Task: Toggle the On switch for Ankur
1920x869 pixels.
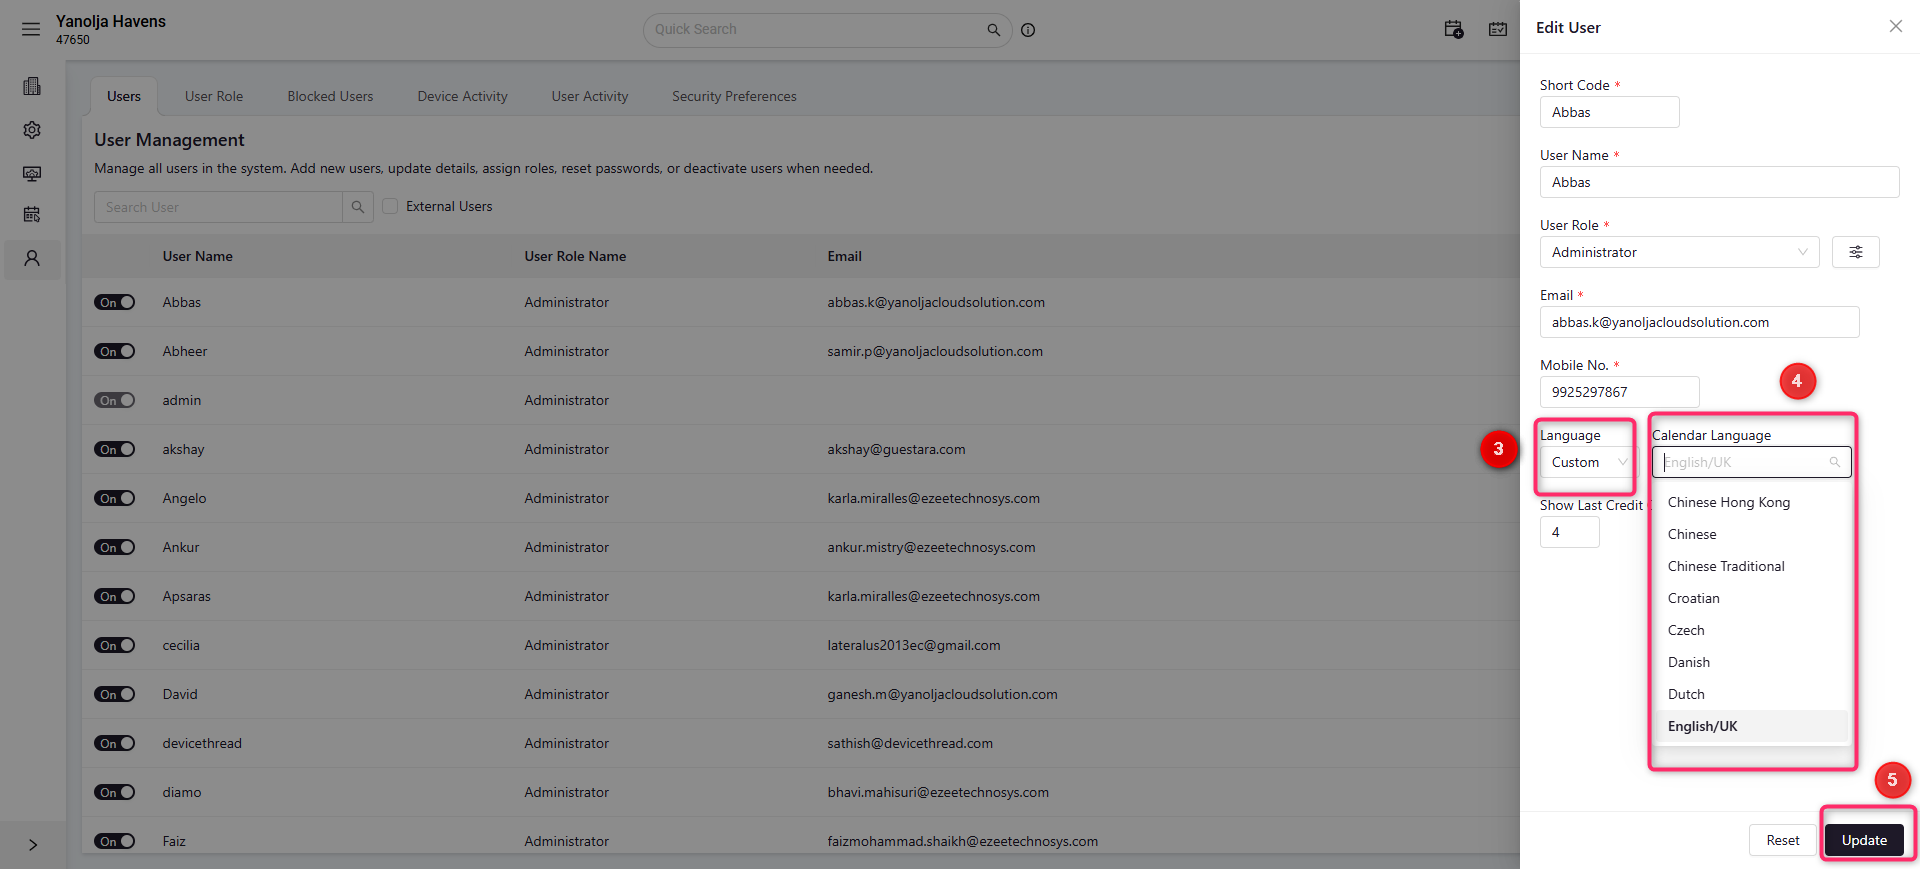Action: [115, 547]
